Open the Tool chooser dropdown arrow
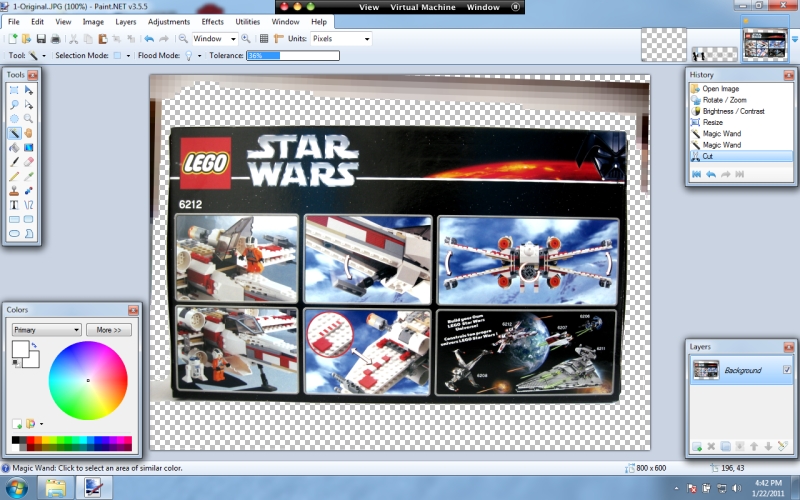Screen dimensions: 800x500 [44, 56]
